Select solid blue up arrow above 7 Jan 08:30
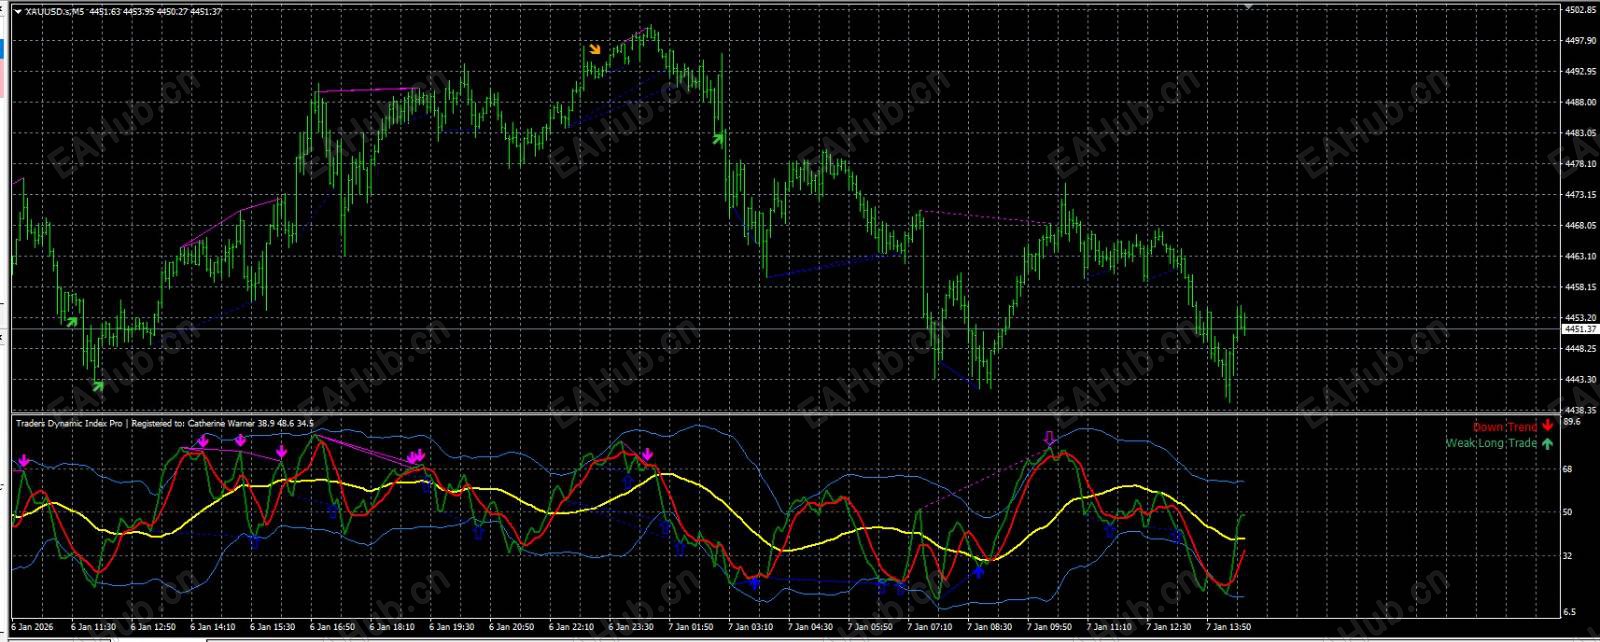1600x642 pixels. point(979,572)
